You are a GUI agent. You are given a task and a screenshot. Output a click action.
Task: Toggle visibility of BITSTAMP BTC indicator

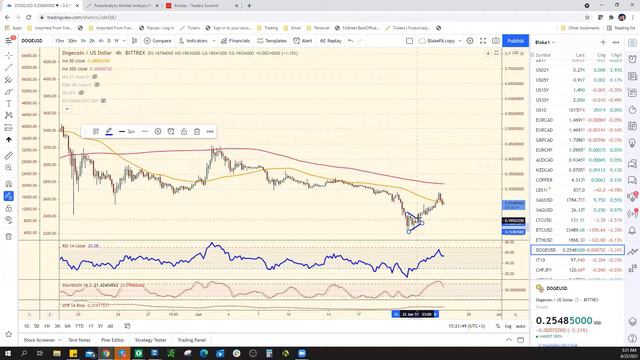(103, 100)
